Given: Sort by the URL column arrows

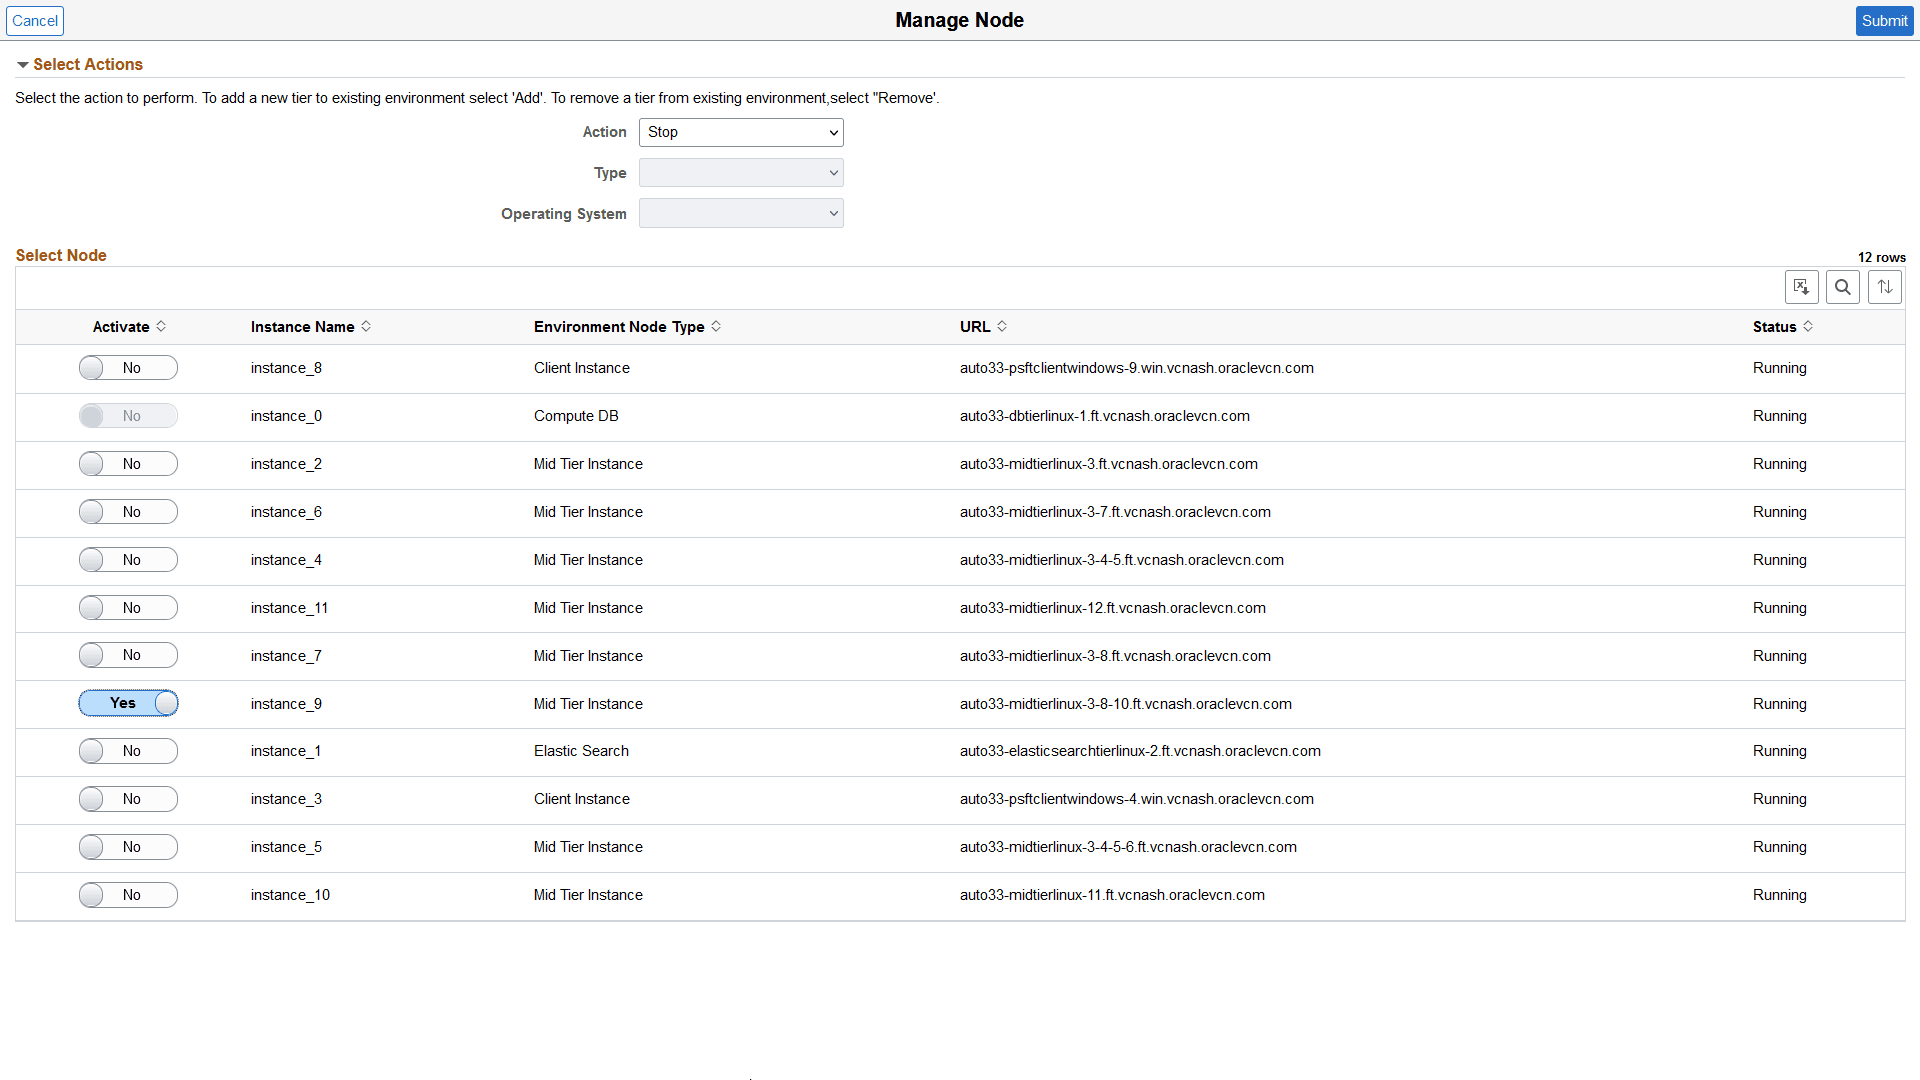Looking at the screenshot, I should [1003, 327].
